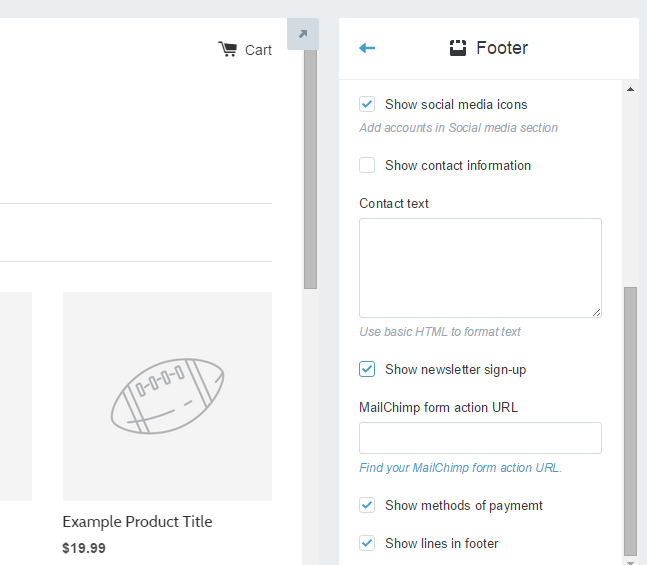Toggle Show social media icons checkbox
Viewport: 647px width, 565px height.
pos(367,104)
